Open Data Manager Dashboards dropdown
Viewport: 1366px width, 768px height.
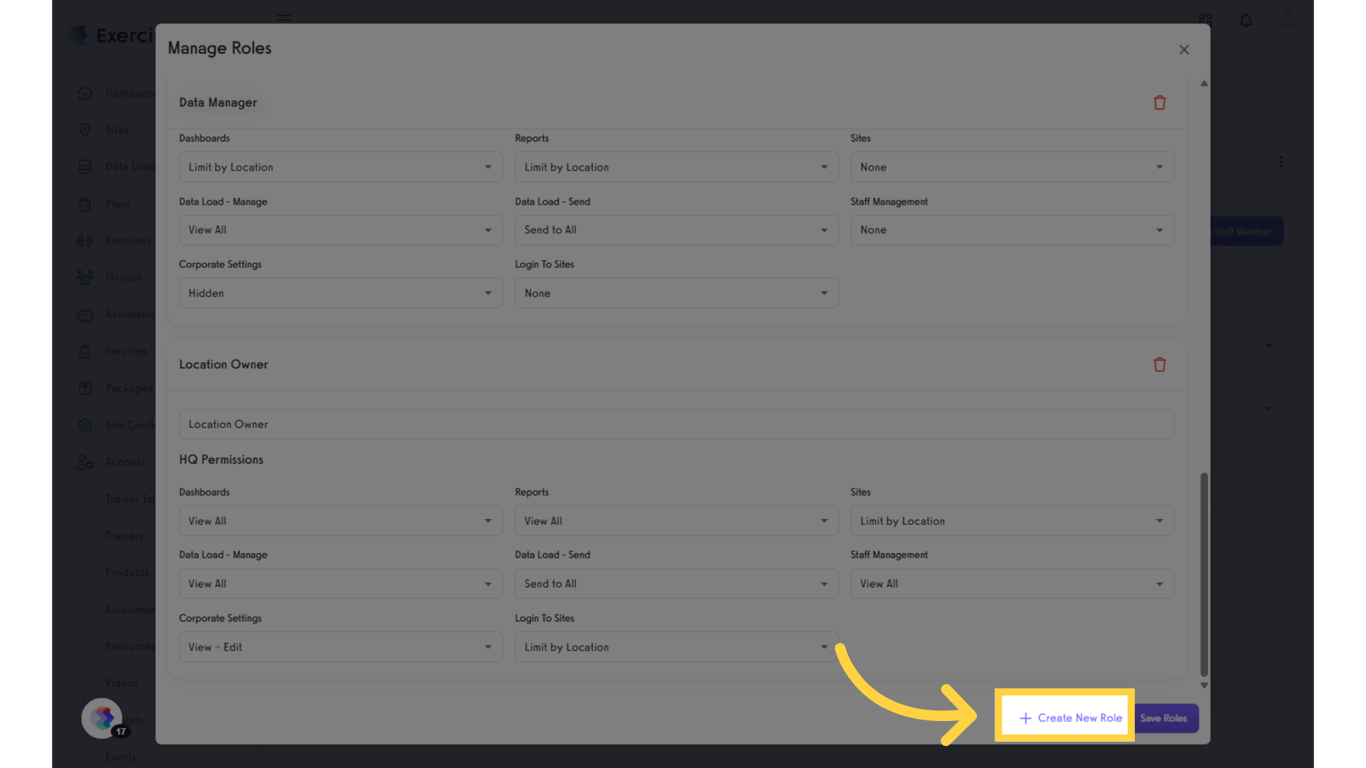point(340,167)
